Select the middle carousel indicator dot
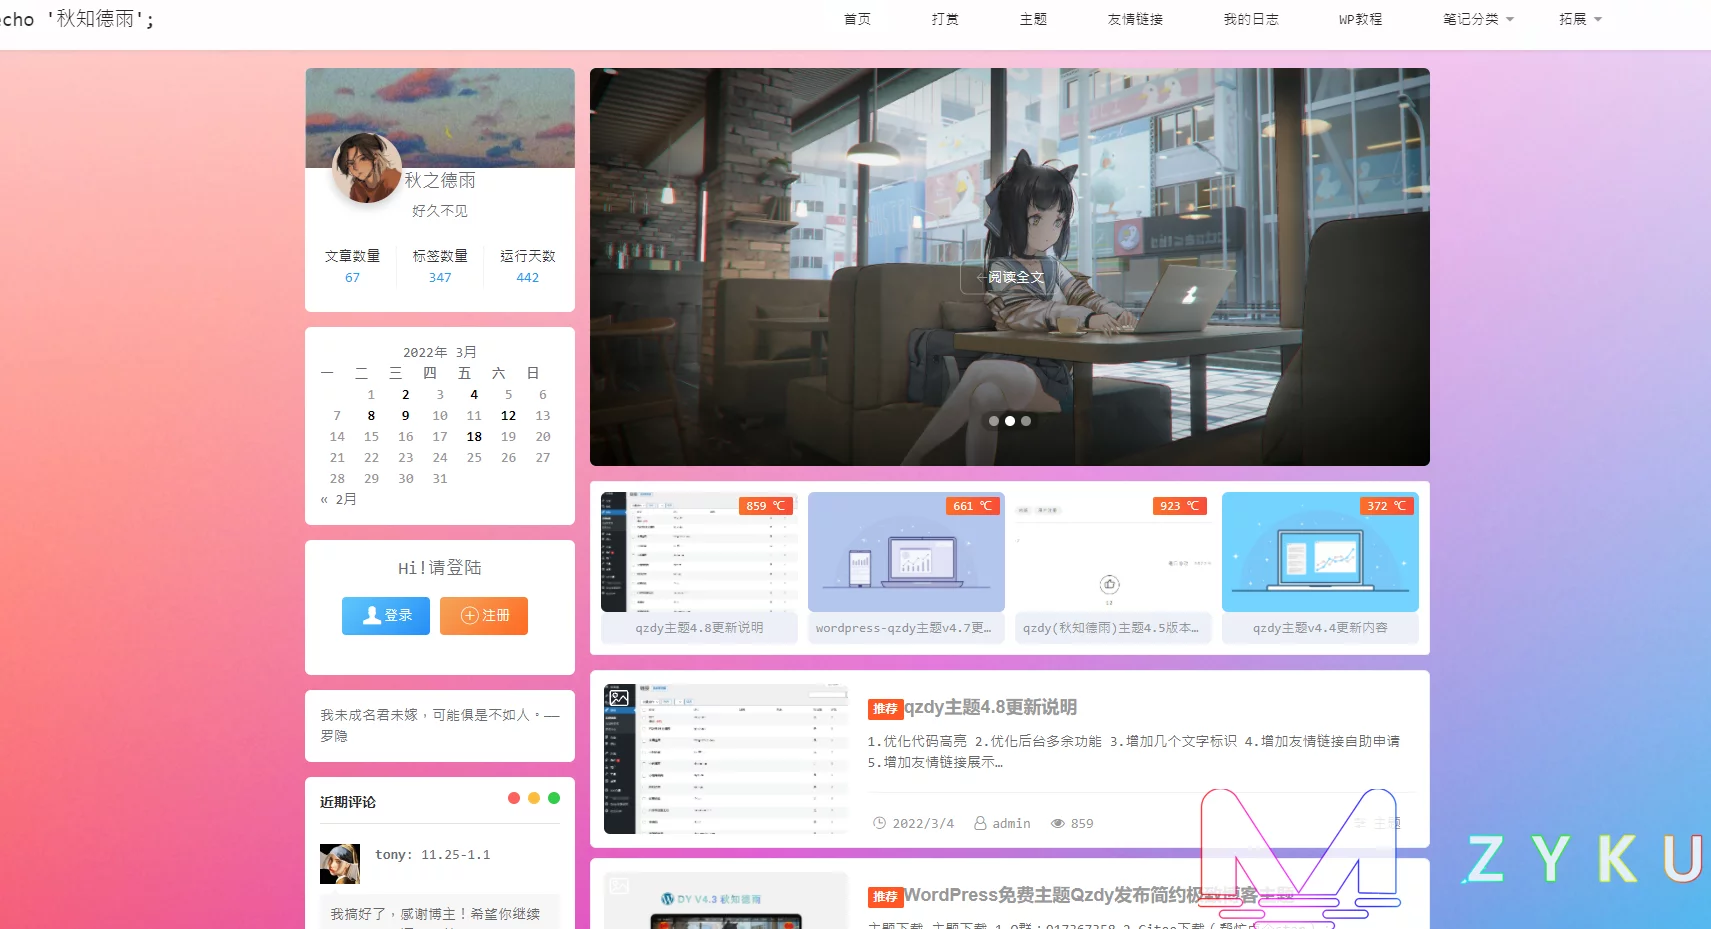This screenshot has height=929, width=1711. click(x=1010, y=421)
